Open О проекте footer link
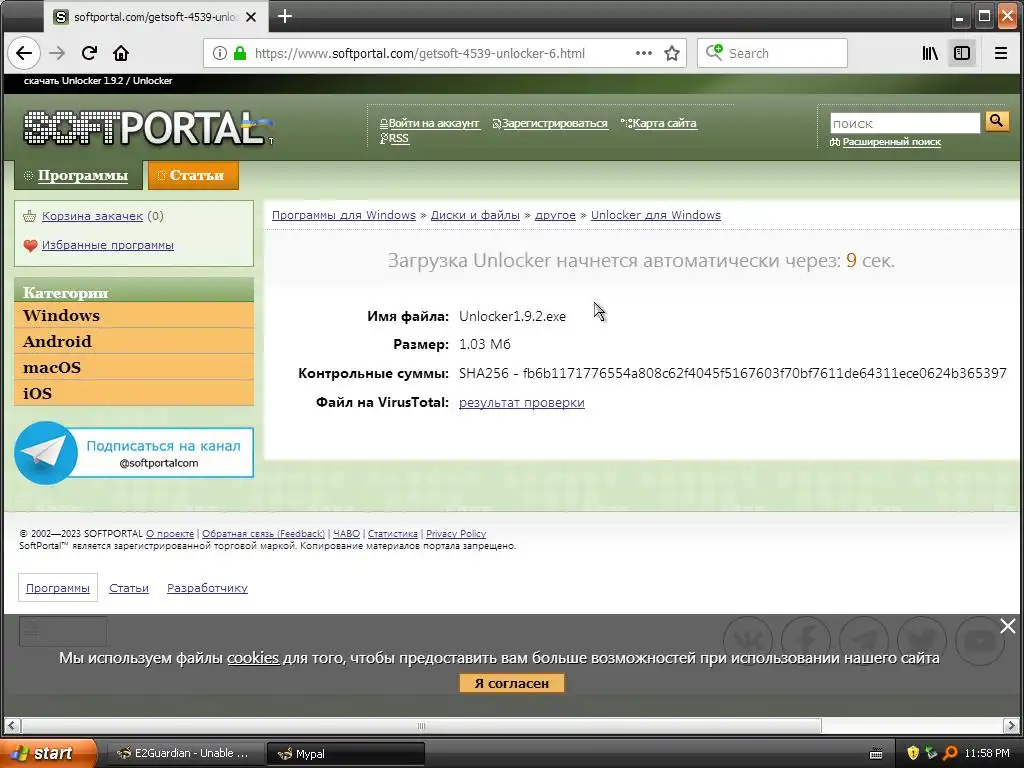The height and width of the screenshot is (768, 1024). (x=170, y=534)
